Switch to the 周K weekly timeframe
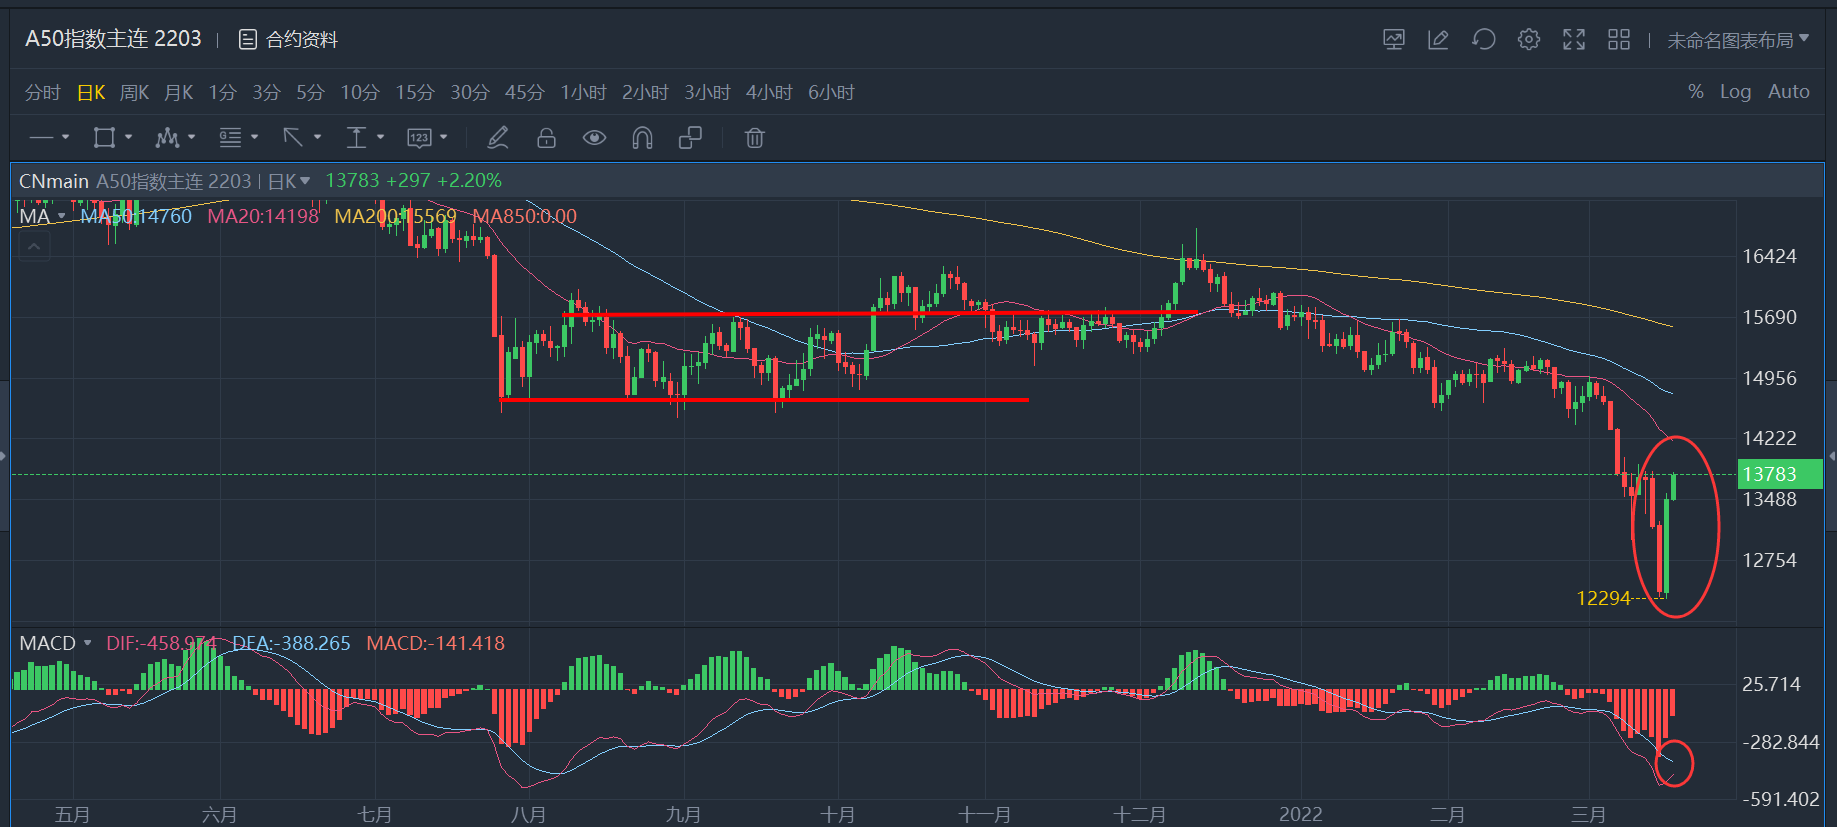 coord(134,93)
